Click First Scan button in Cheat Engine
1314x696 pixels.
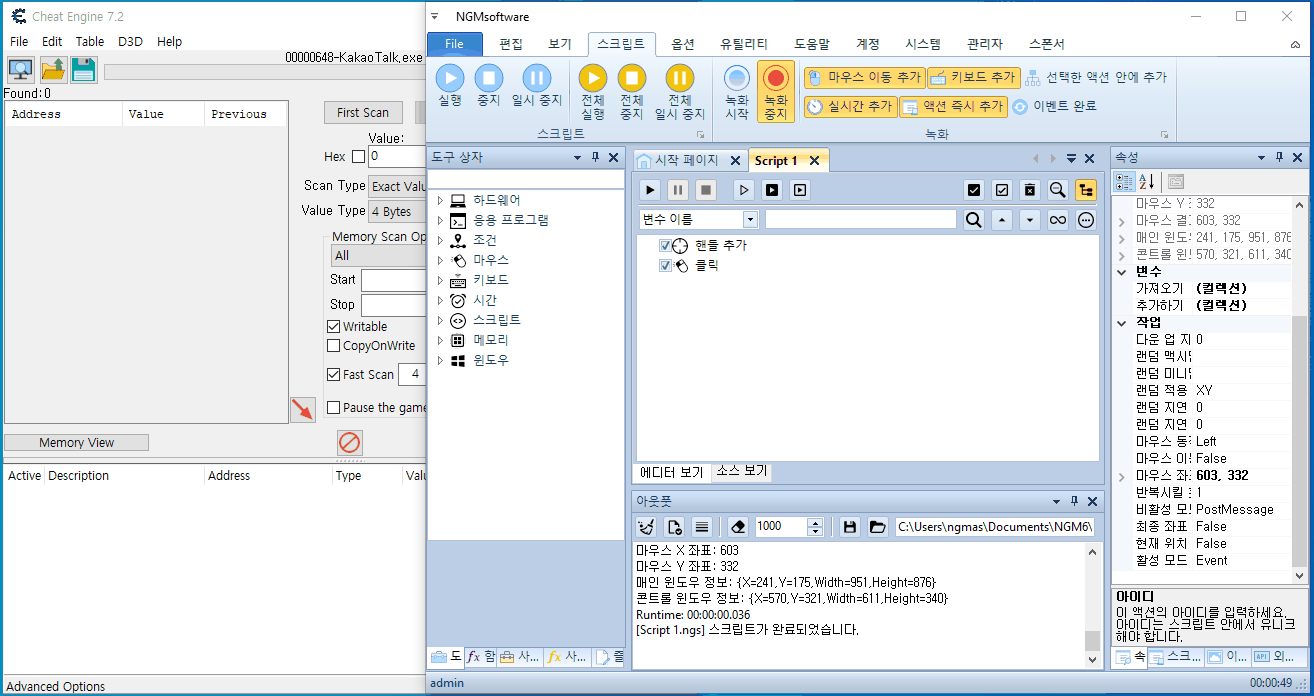[363, 113]
